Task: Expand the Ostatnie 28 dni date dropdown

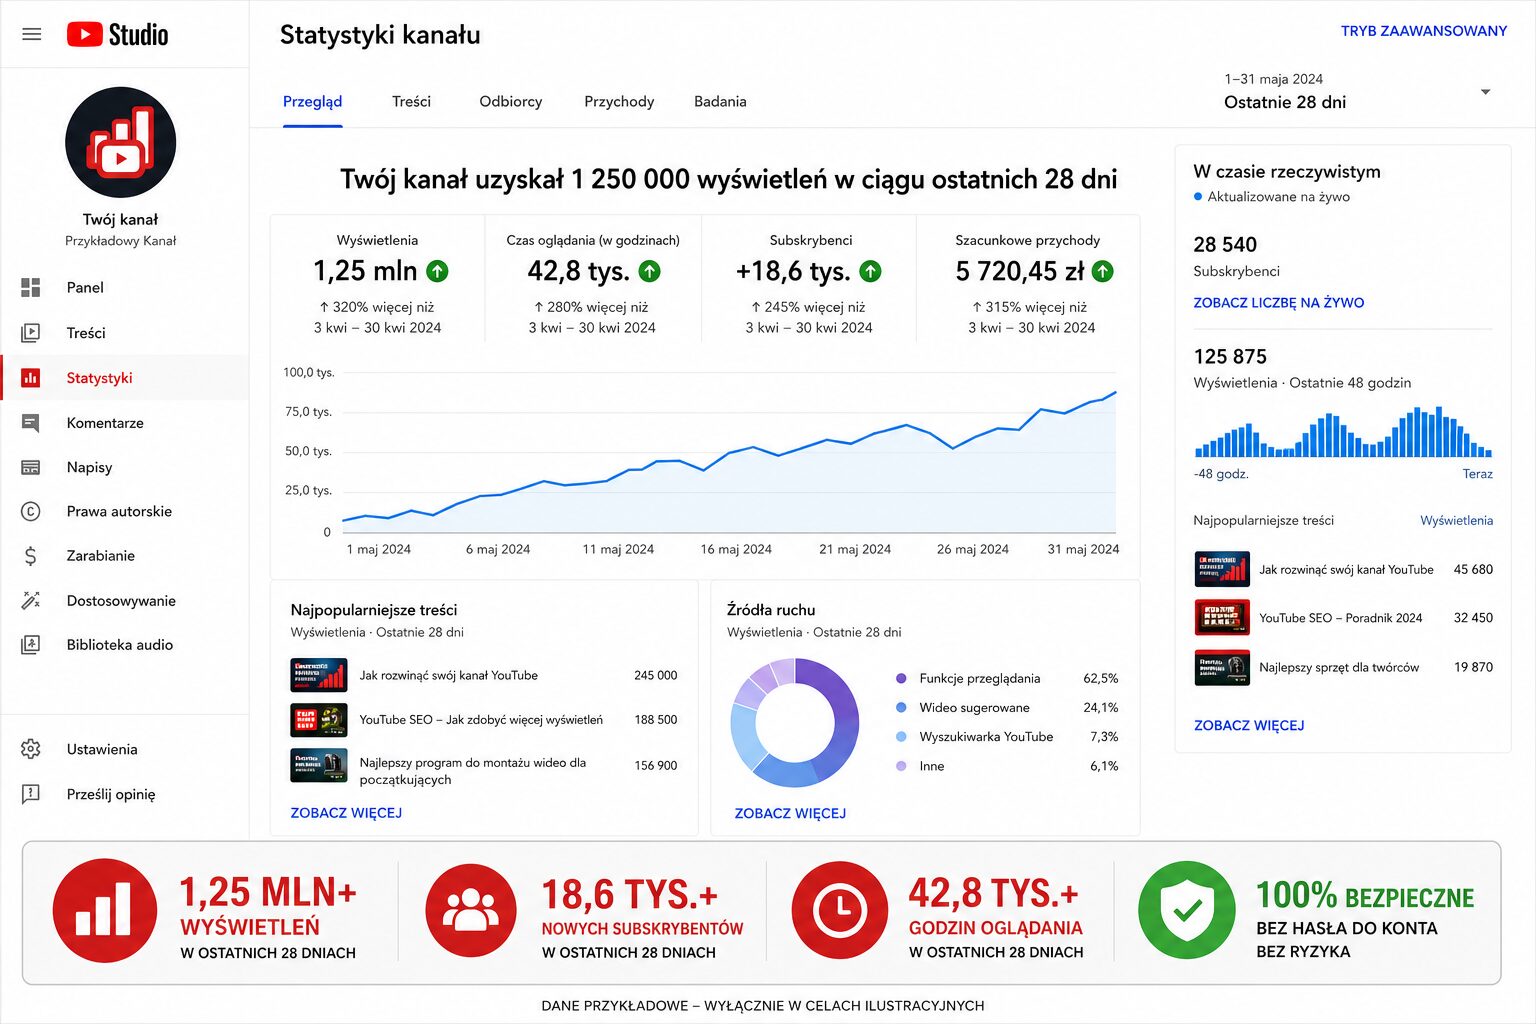Action: (x=1485, y=92)
